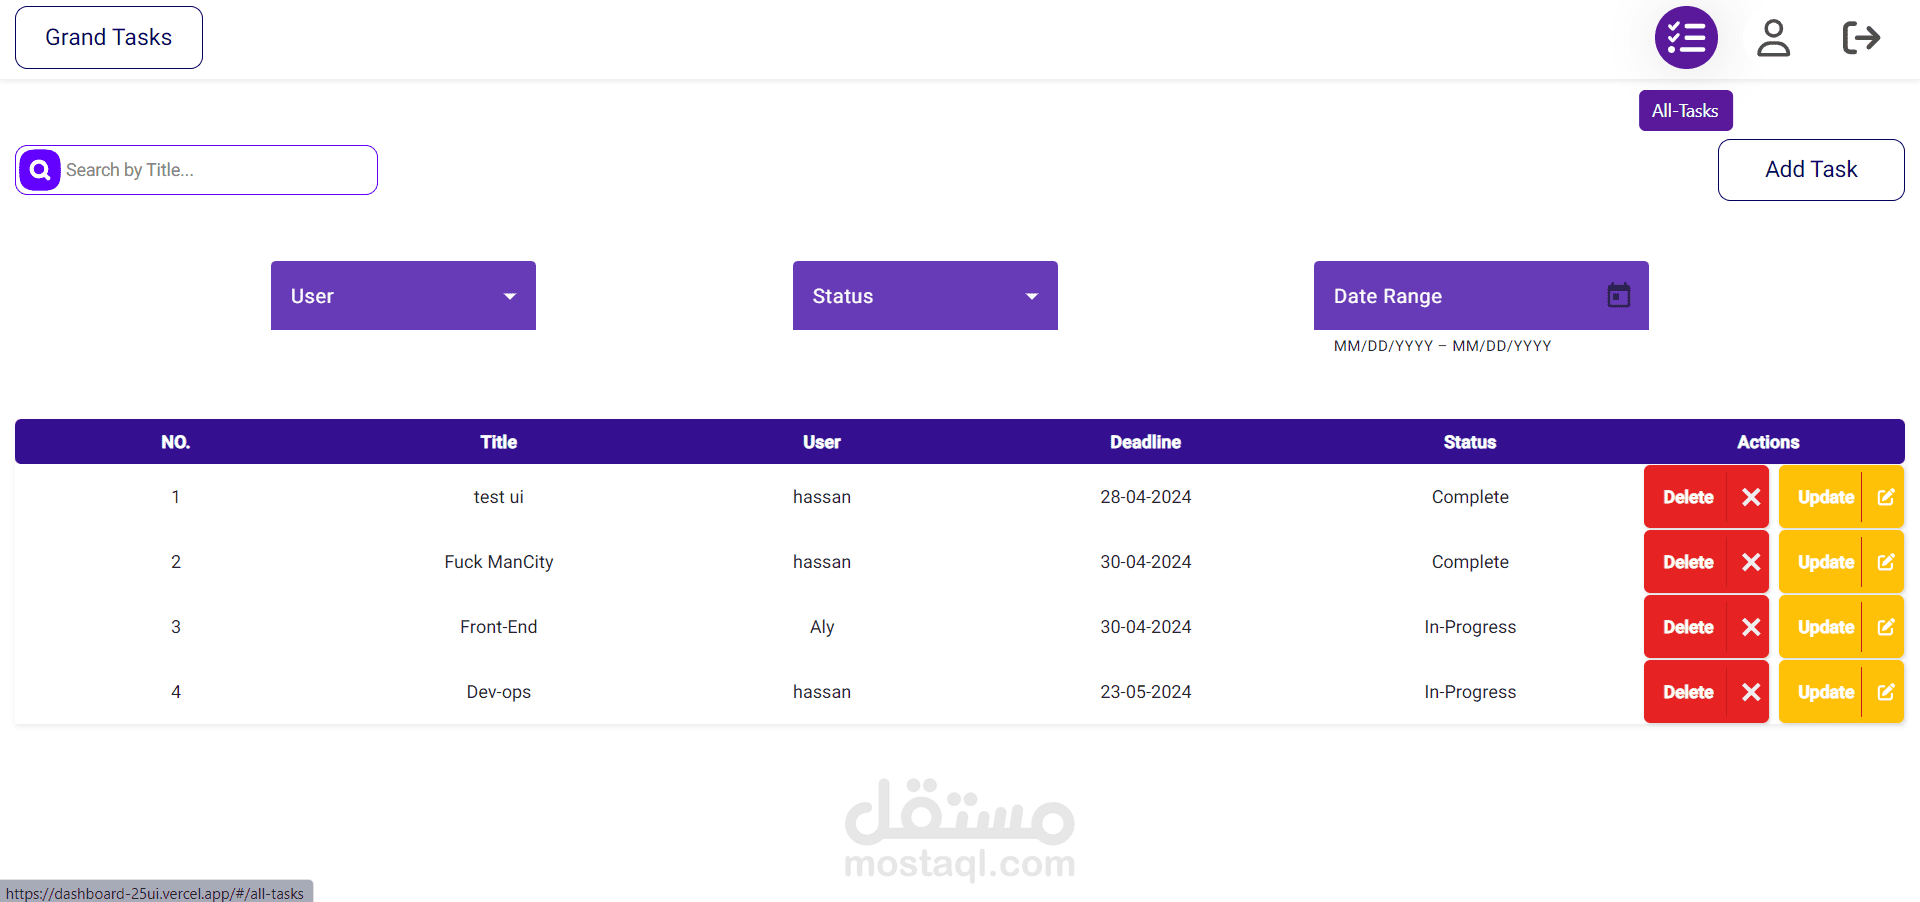Click the X icon in Front-End row

(x=1751, y=627)
